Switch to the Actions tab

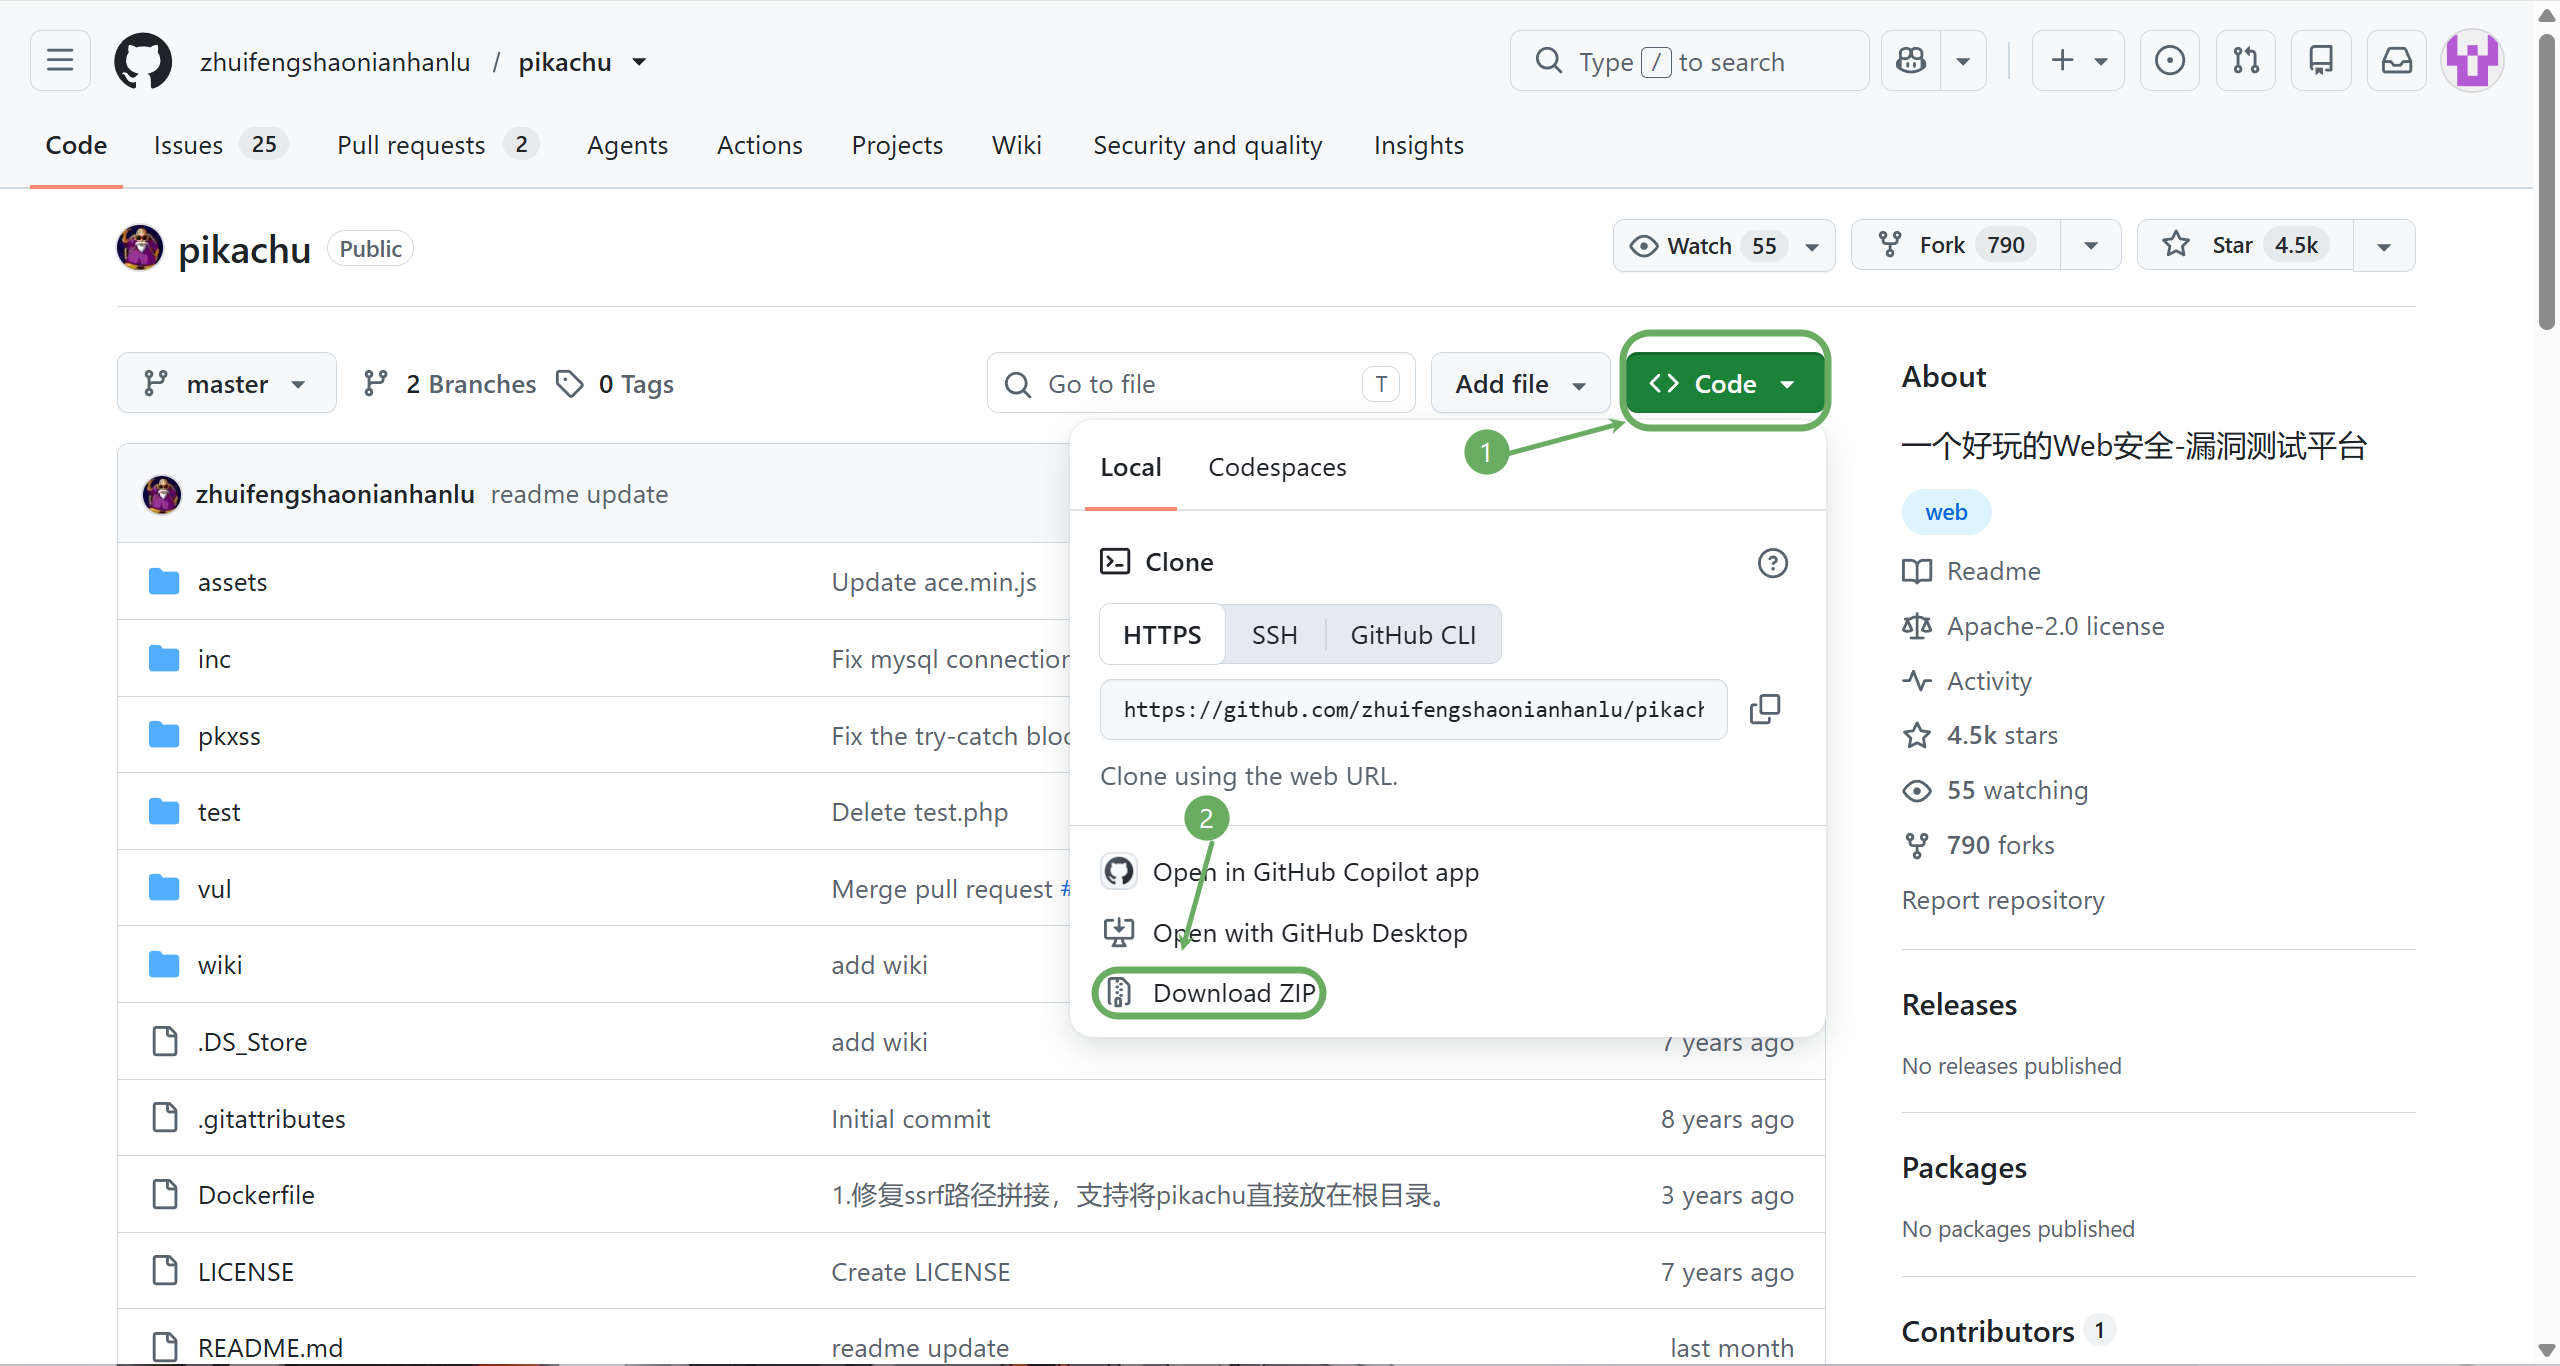pyautogui.click(x=760, y=145)
